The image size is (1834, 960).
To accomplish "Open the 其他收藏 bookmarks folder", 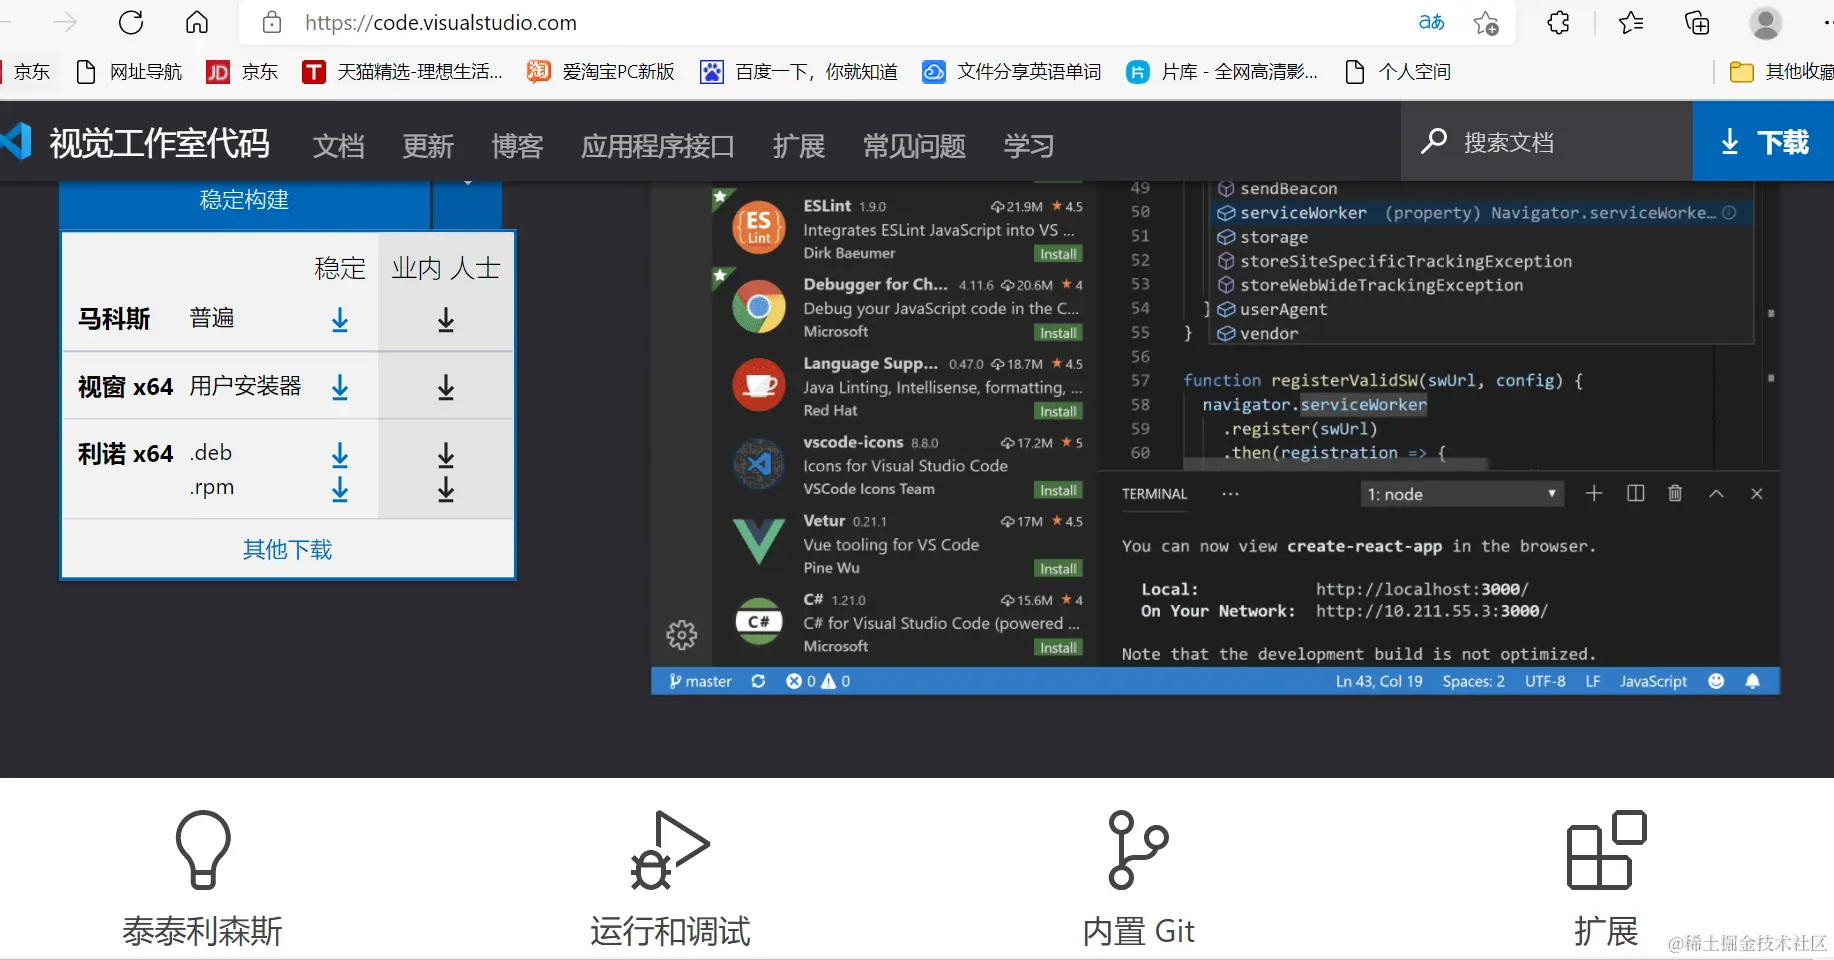I will pyautogui.click(x=1782, y=72).
